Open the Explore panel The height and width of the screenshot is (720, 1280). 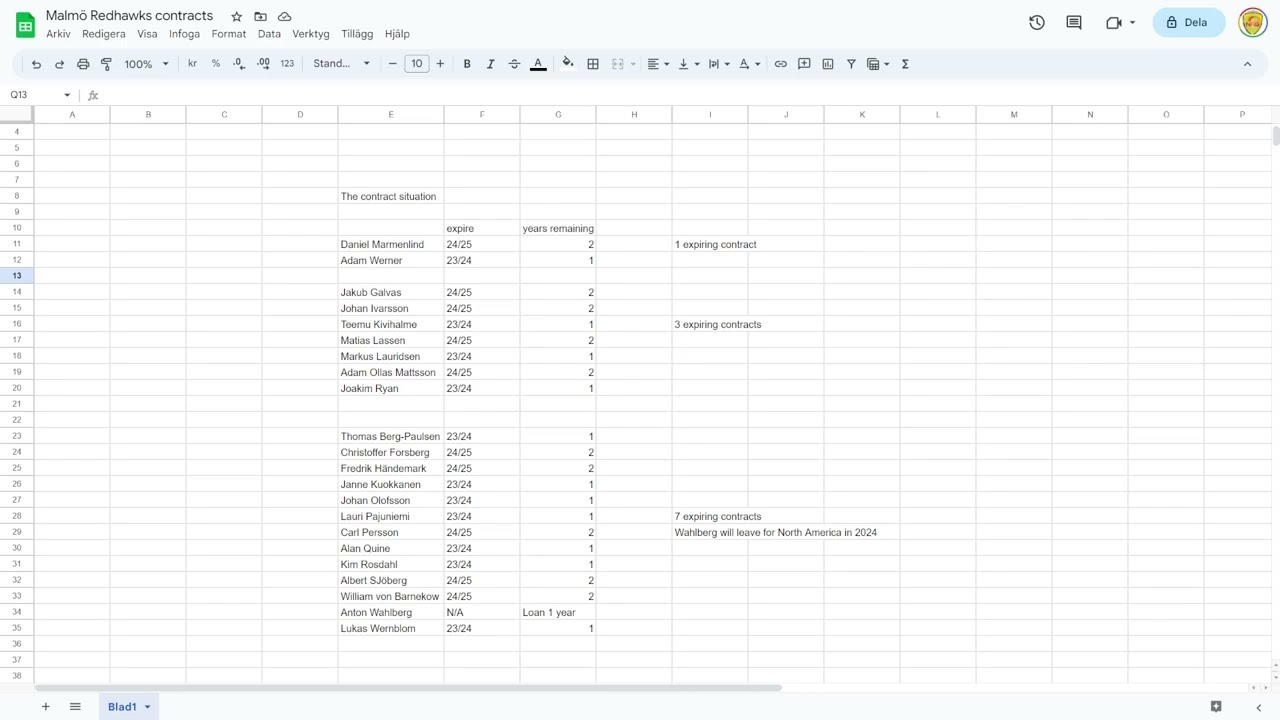point(1216,707)
